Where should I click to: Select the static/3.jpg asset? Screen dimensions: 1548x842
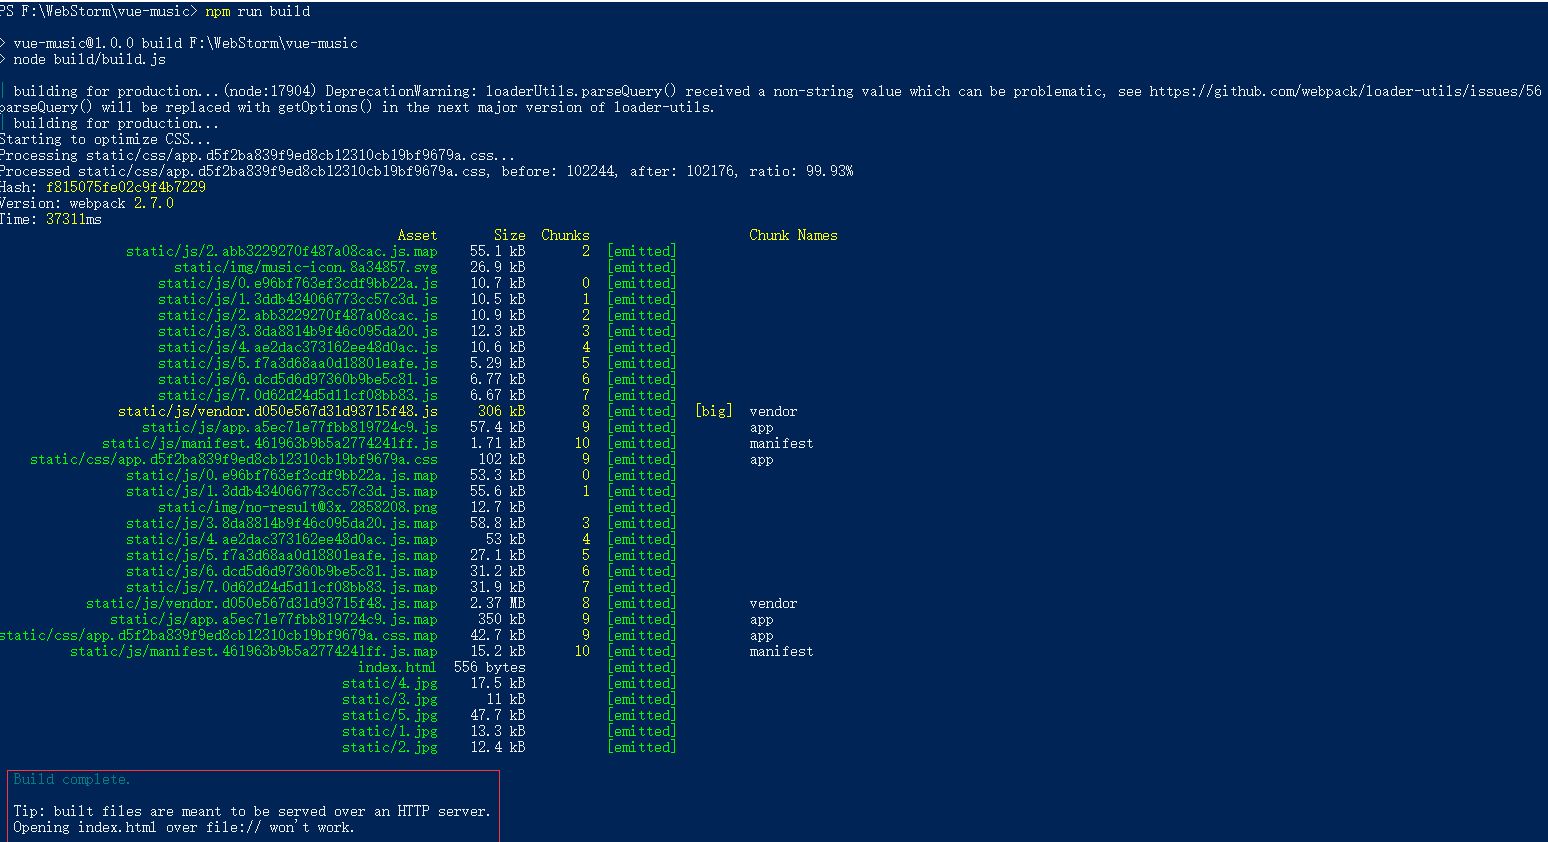[x=390, y=699]
